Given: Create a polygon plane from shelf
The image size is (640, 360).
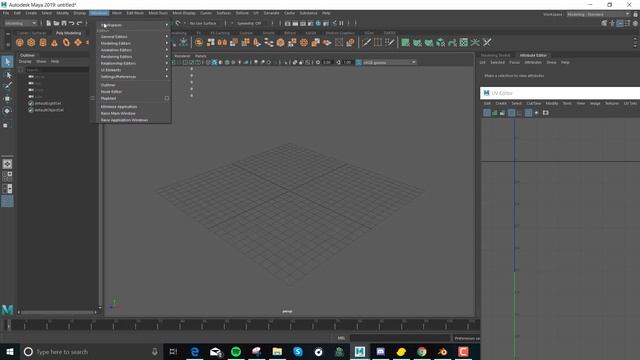Looking at the screenshot, I should tap(78, 42).
